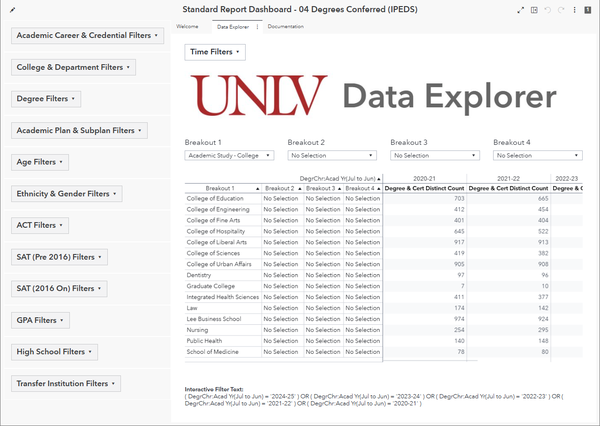Screen dimensions: 600x426
Task: Sort by Breakout 3 column arrow
Action: pos(339,189)
